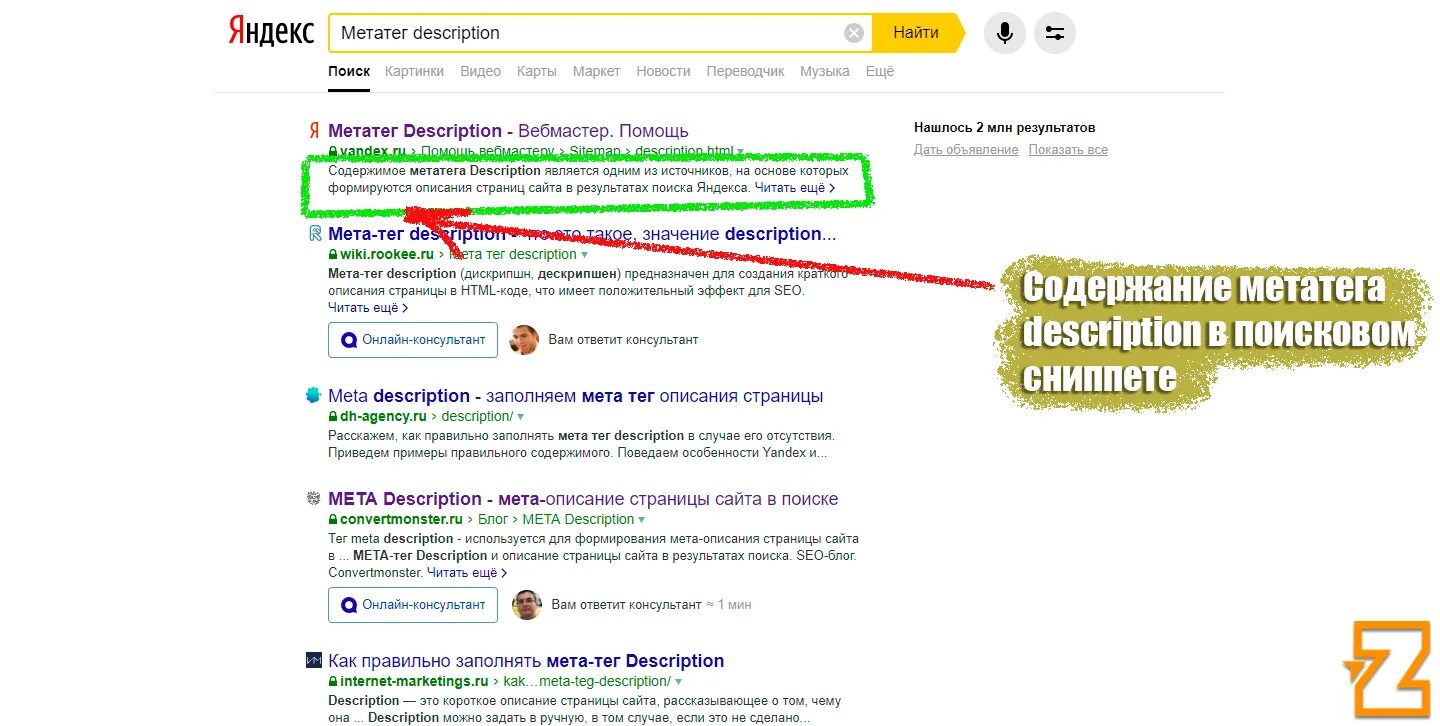This screenshot has width=1440, height=726.
Task: Click the convertmonster.ru result favicon
Action: 313,498
